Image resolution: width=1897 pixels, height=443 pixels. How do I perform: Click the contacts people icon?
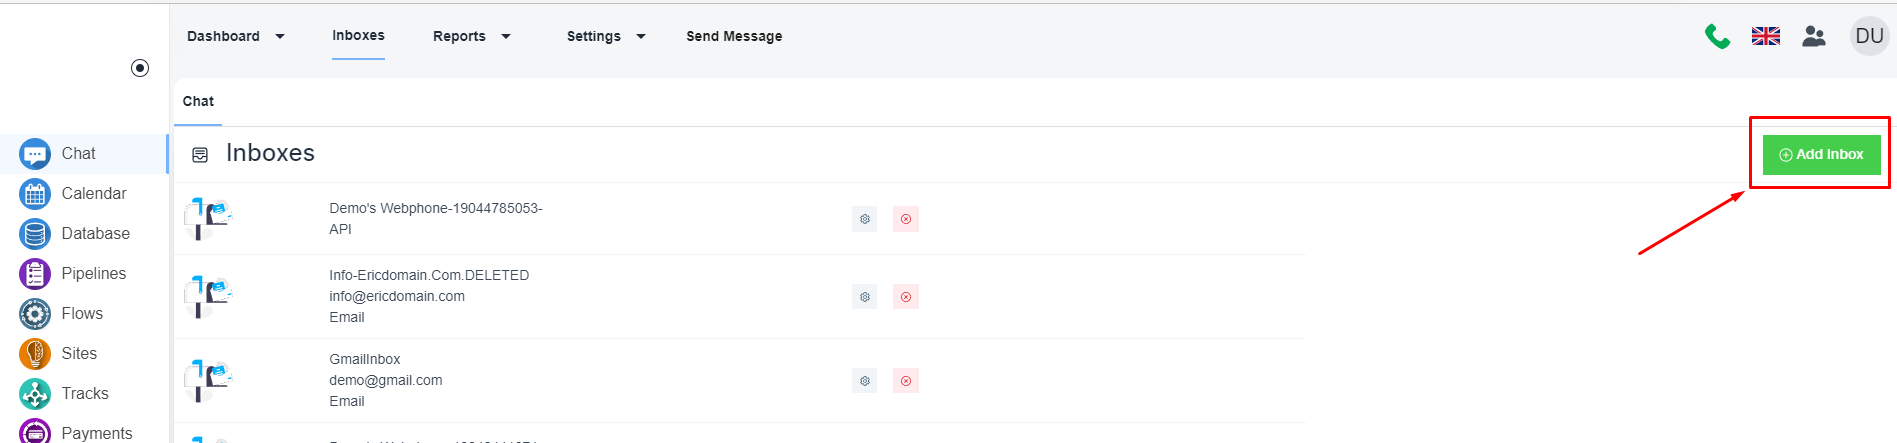[1813, 37]
